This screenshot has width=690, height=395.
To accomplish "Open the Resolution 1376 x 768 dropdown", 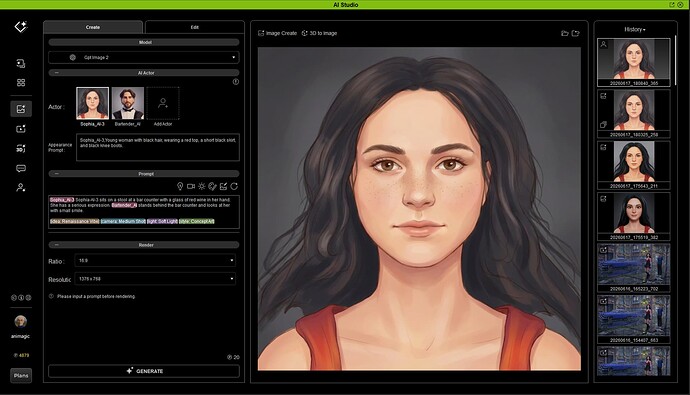I will [155, 279].
